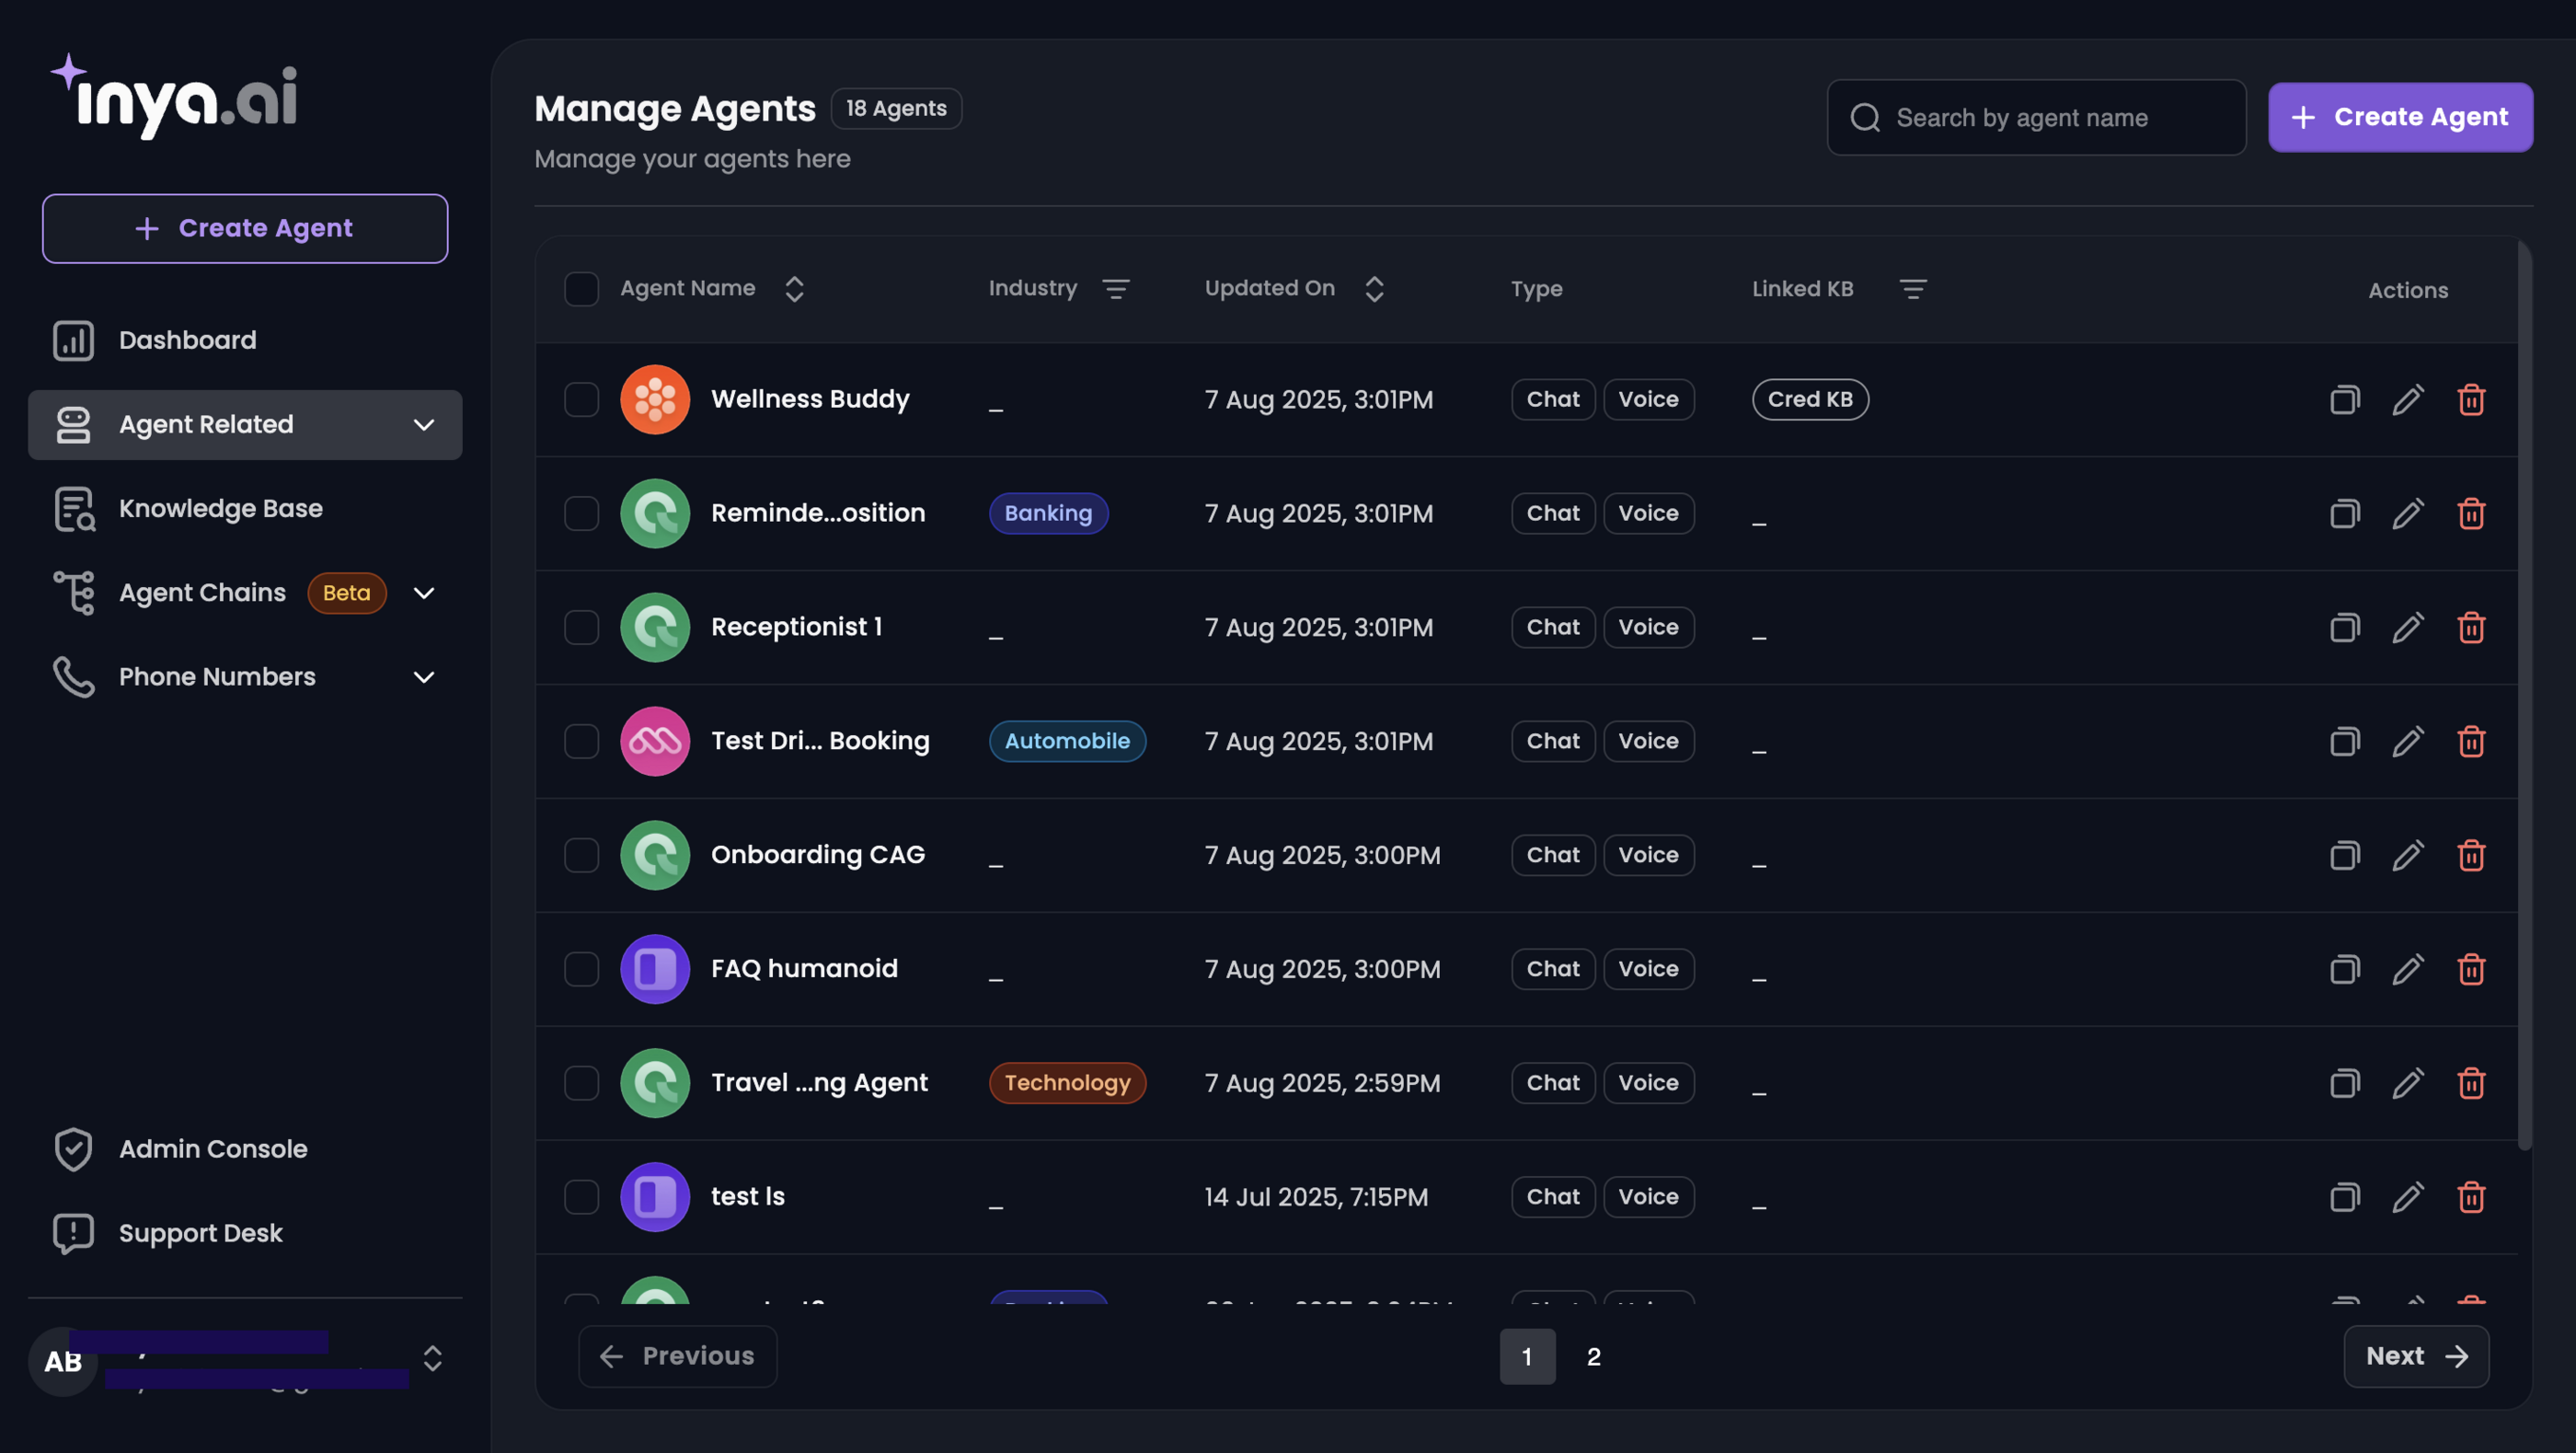Viewport: 2576px width, 1453px height.
Task: Sort agents by Agent Name arrows
Action: (794, 289)
